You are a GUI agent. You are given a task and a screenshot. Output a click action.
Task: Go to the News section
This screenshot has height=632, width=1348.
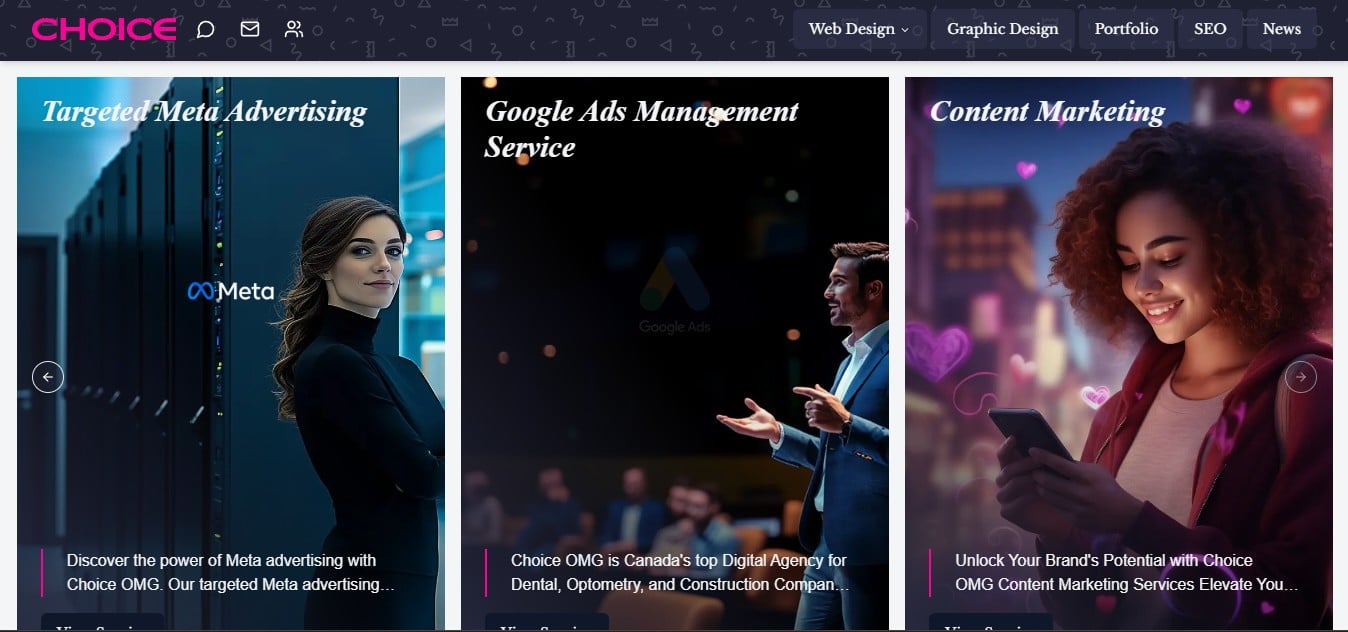pyautogui.click(x=1281, y=29)
